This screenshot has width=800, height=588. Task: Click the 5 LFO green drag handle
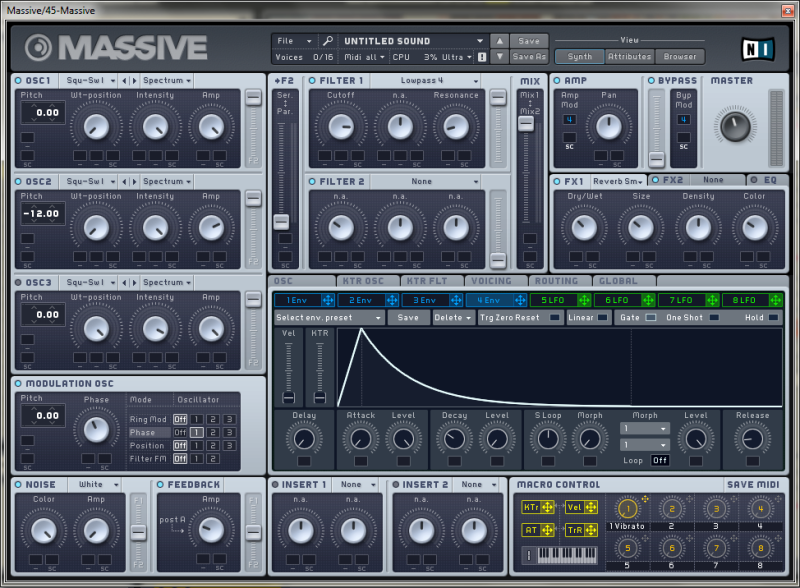pyautogui.click(x=584, y=300)
